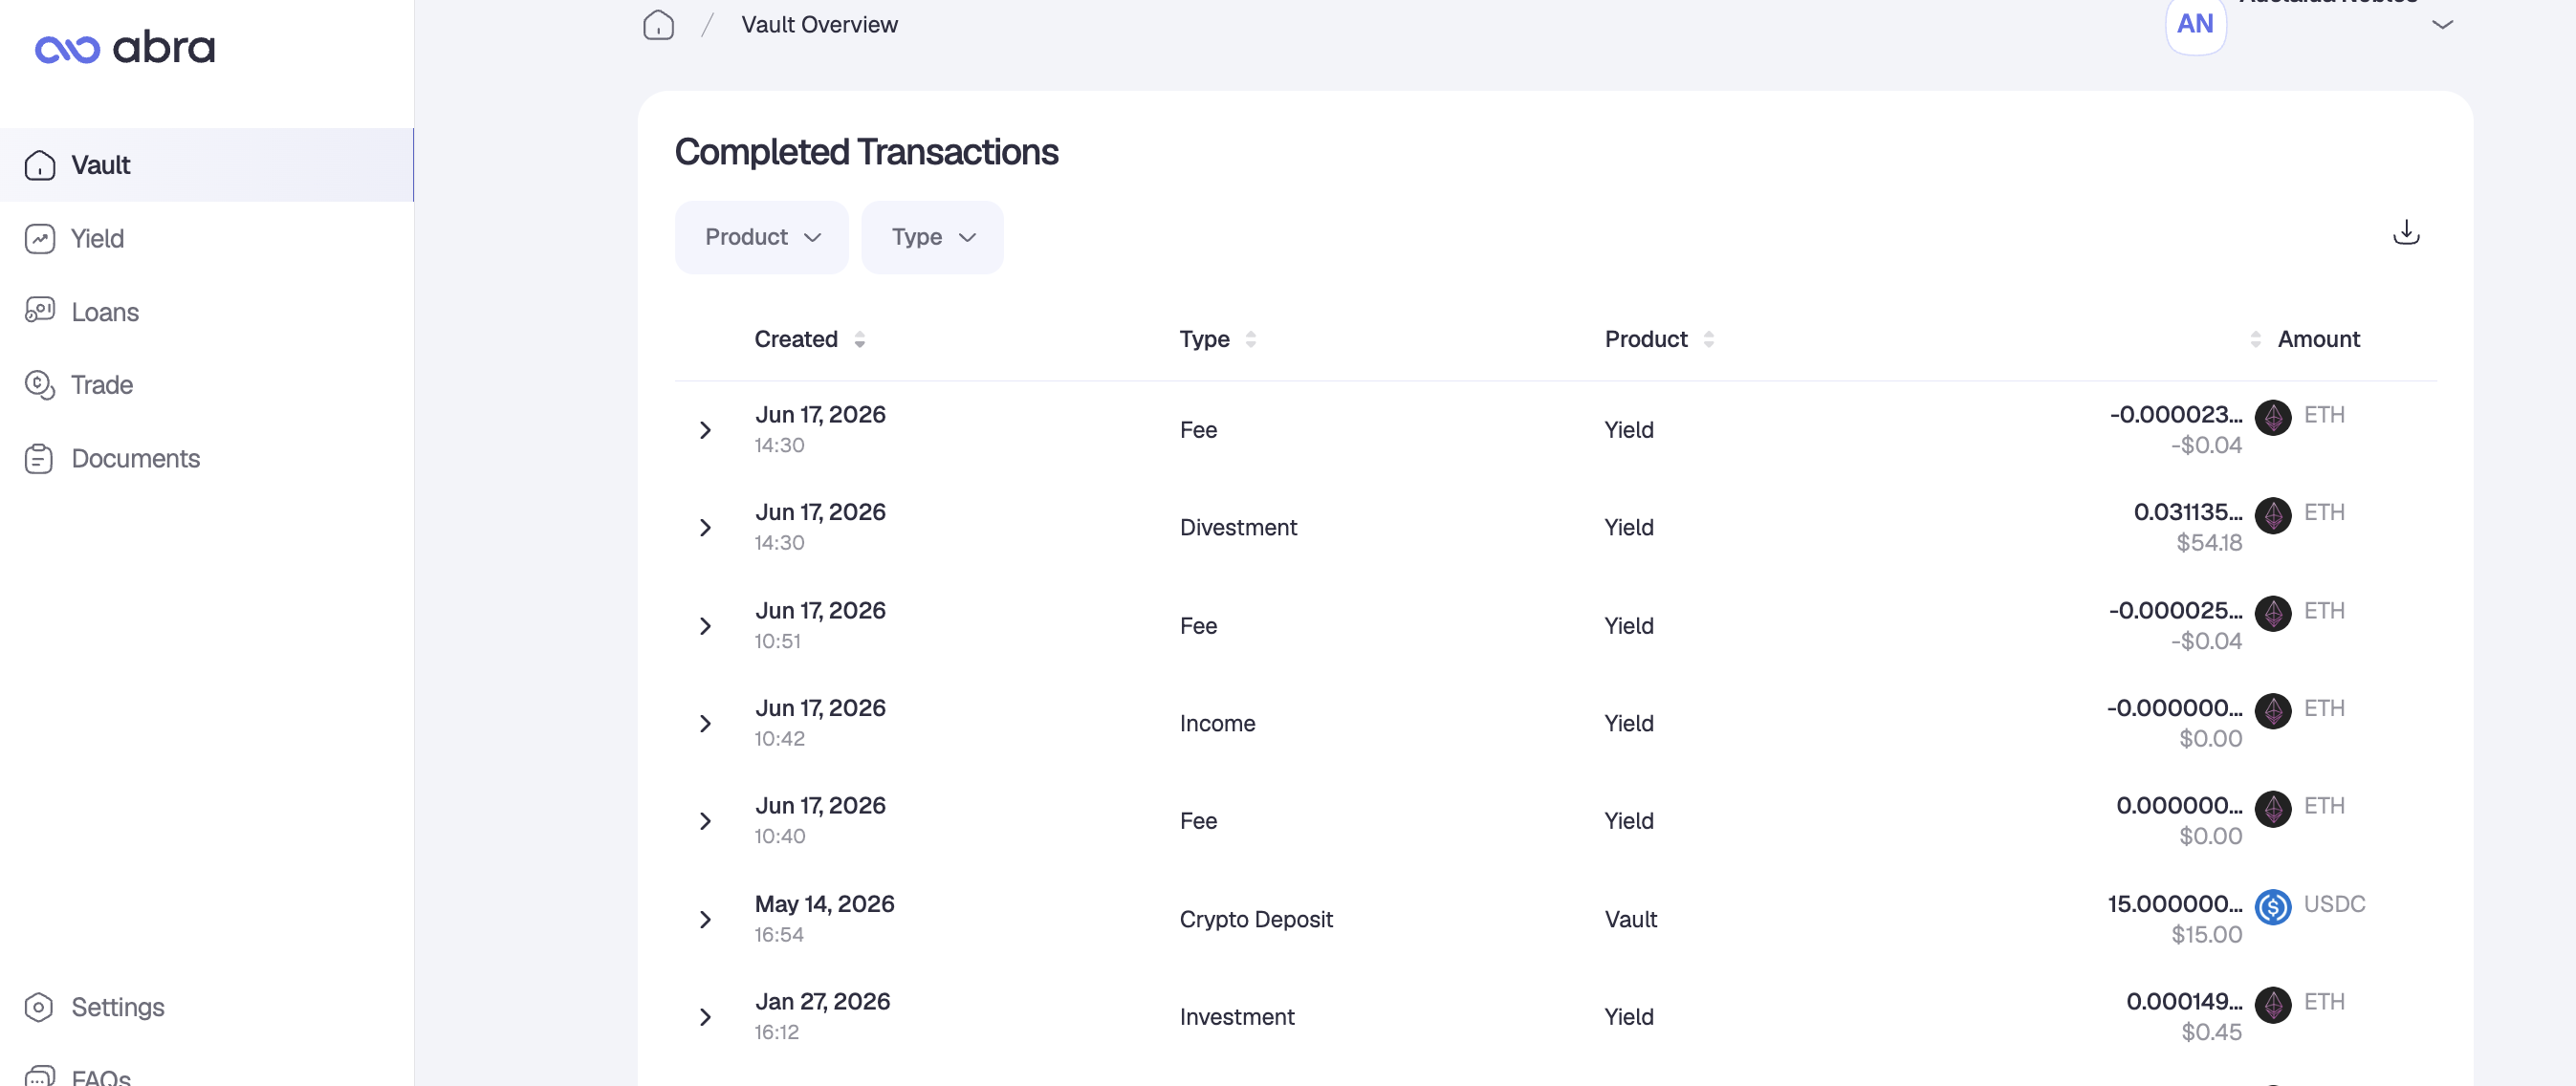Click the -0.000025... ETH amount
Screen dimensions: 2576x1086
(2176, 610)
